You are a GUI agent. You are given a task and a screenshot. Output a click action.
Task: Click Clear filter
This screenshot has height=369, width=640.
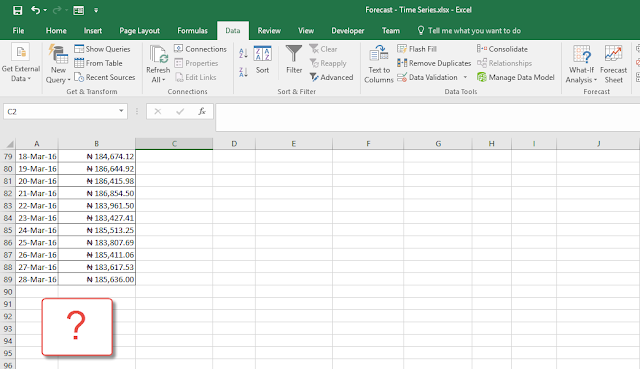[x=323, y=49]
